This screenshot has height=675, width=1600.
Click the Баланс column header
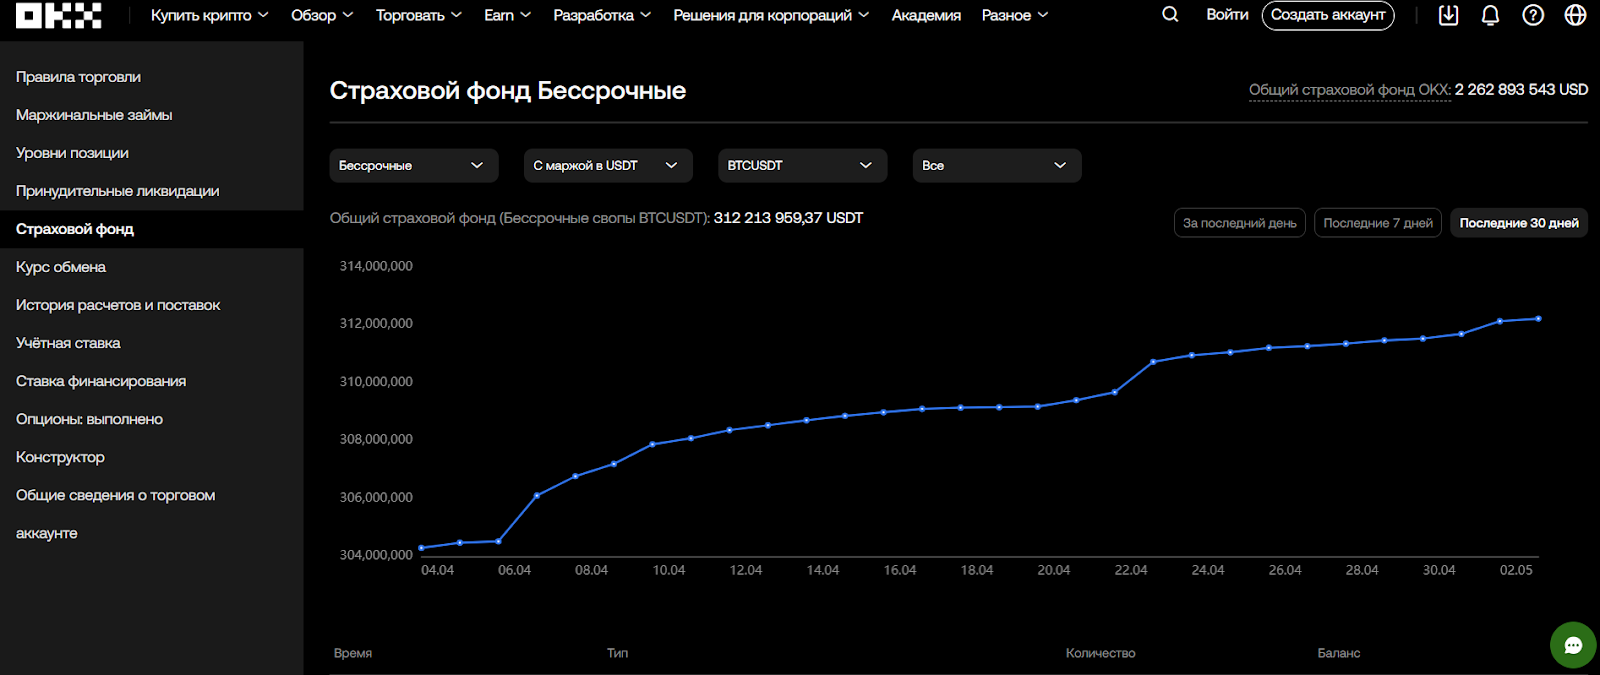[x=1339, y=653]
